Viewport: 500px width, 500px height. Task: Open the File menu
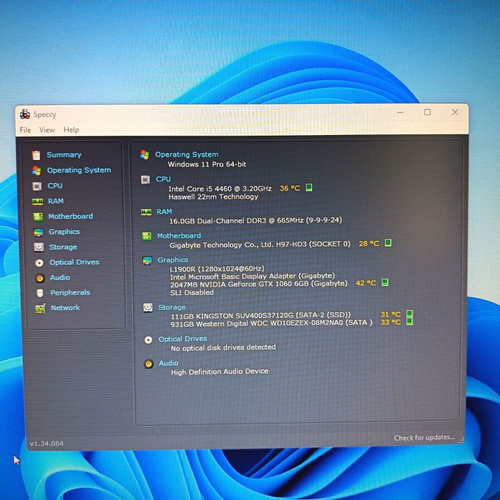click(x=25, y=130)
